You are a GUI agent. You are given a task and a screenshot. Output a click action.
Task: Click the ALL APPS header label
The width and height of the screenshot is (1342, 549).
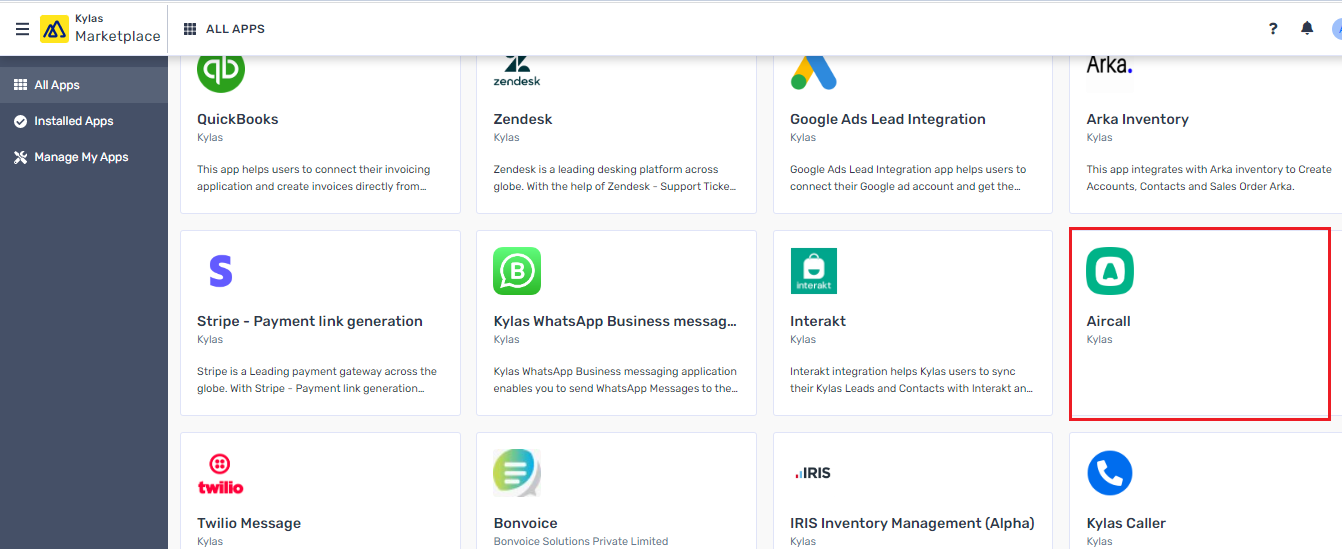click(235, 29)
